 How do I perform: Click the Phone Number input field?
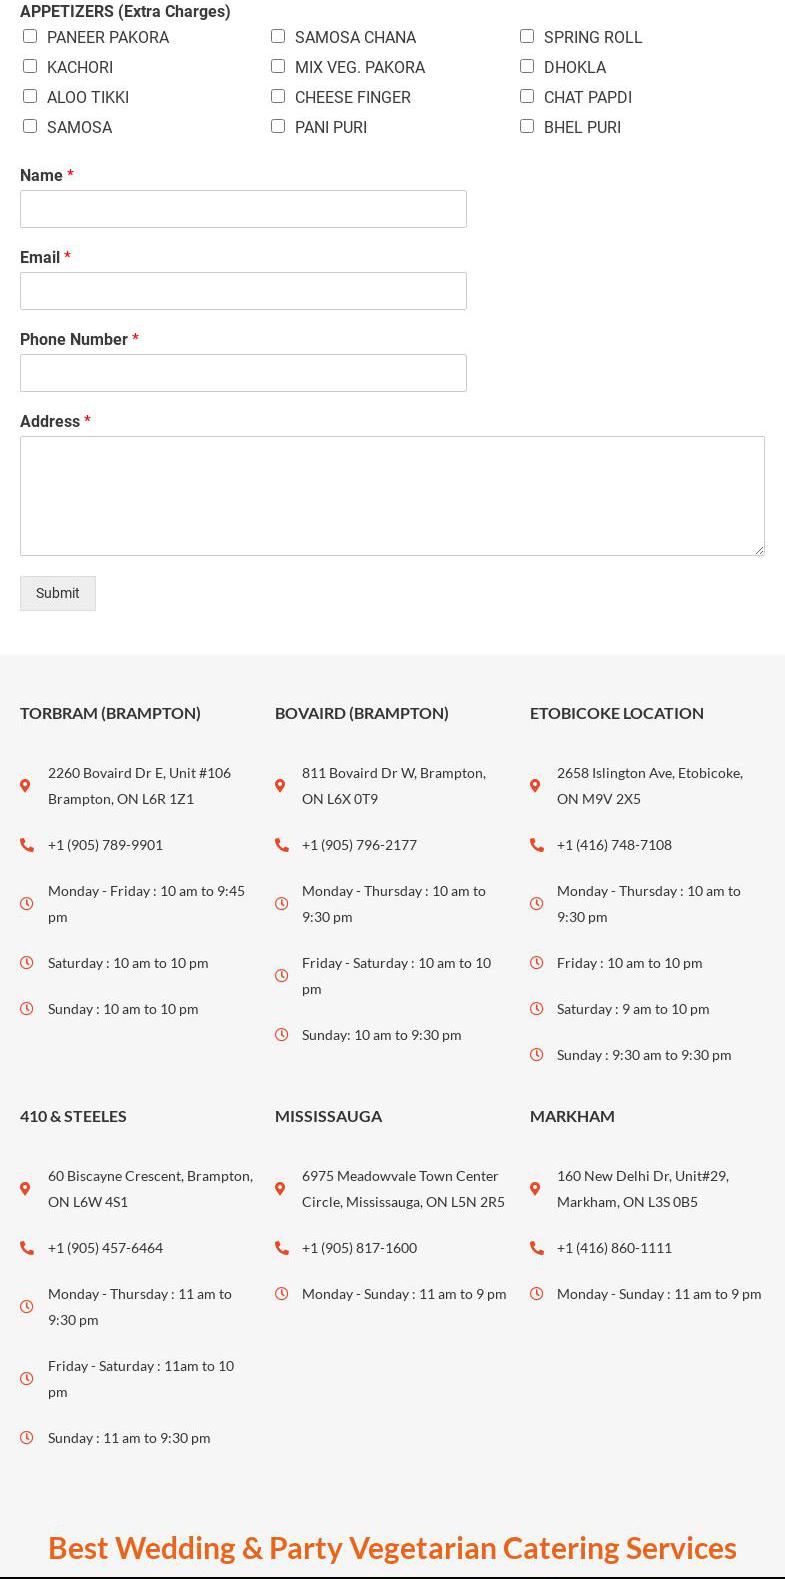click(x=243, y=373)
